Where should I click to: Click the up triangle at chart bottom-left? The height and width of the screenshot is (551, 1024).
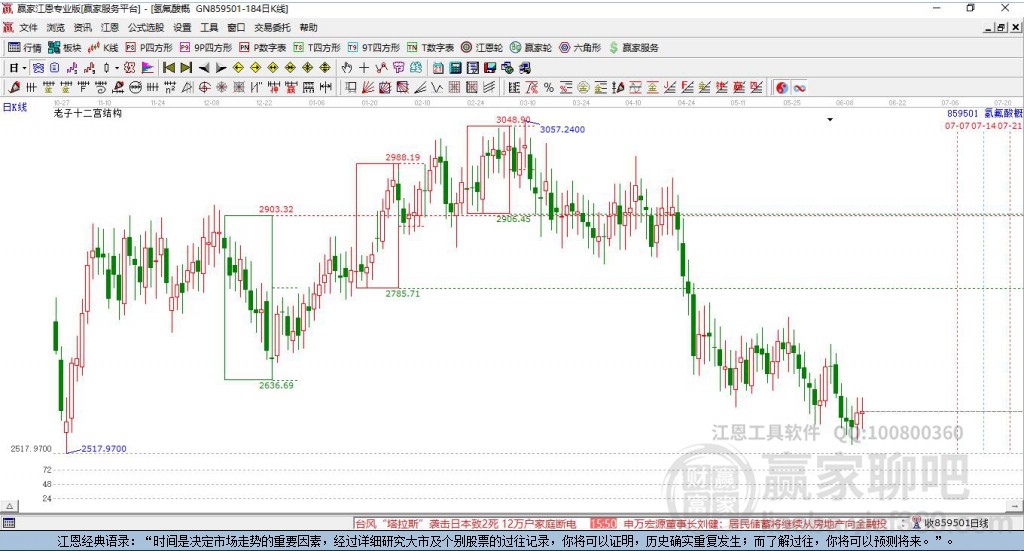tap(9, 506)
